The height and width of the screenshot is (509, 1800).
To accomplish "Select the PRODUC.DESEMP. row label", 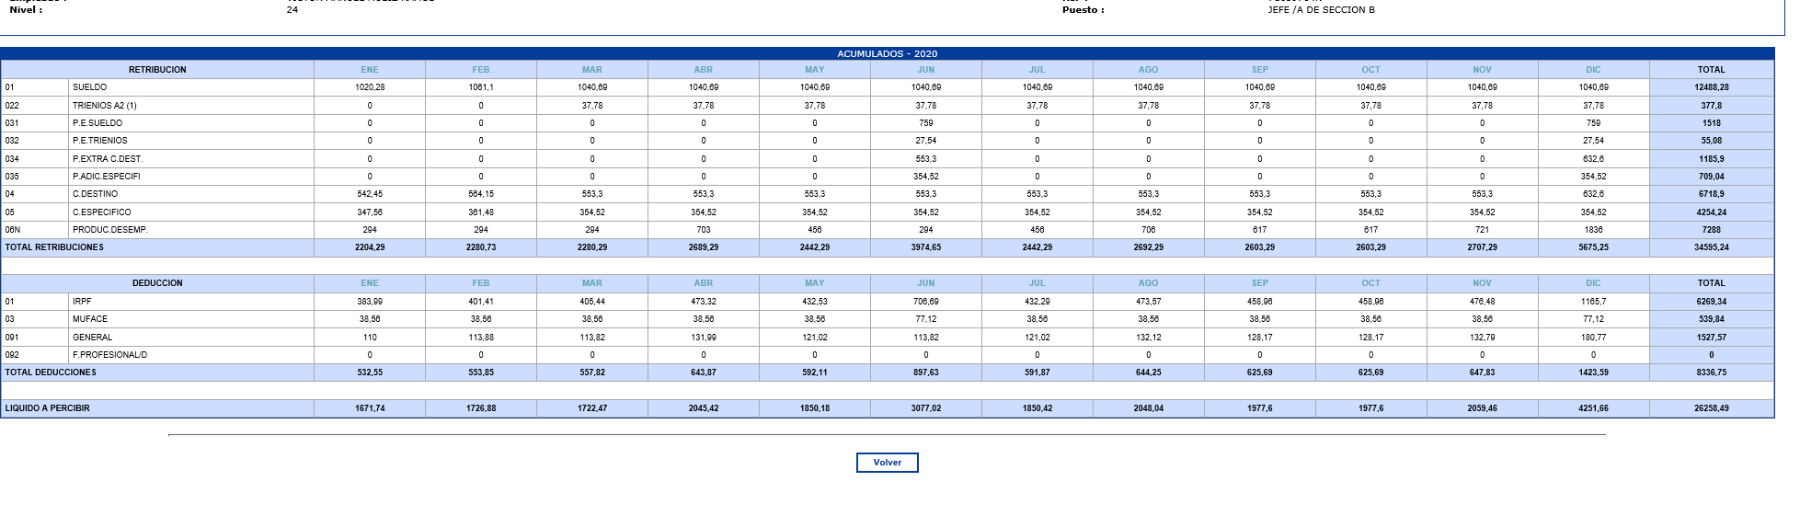I will point(110,230).
